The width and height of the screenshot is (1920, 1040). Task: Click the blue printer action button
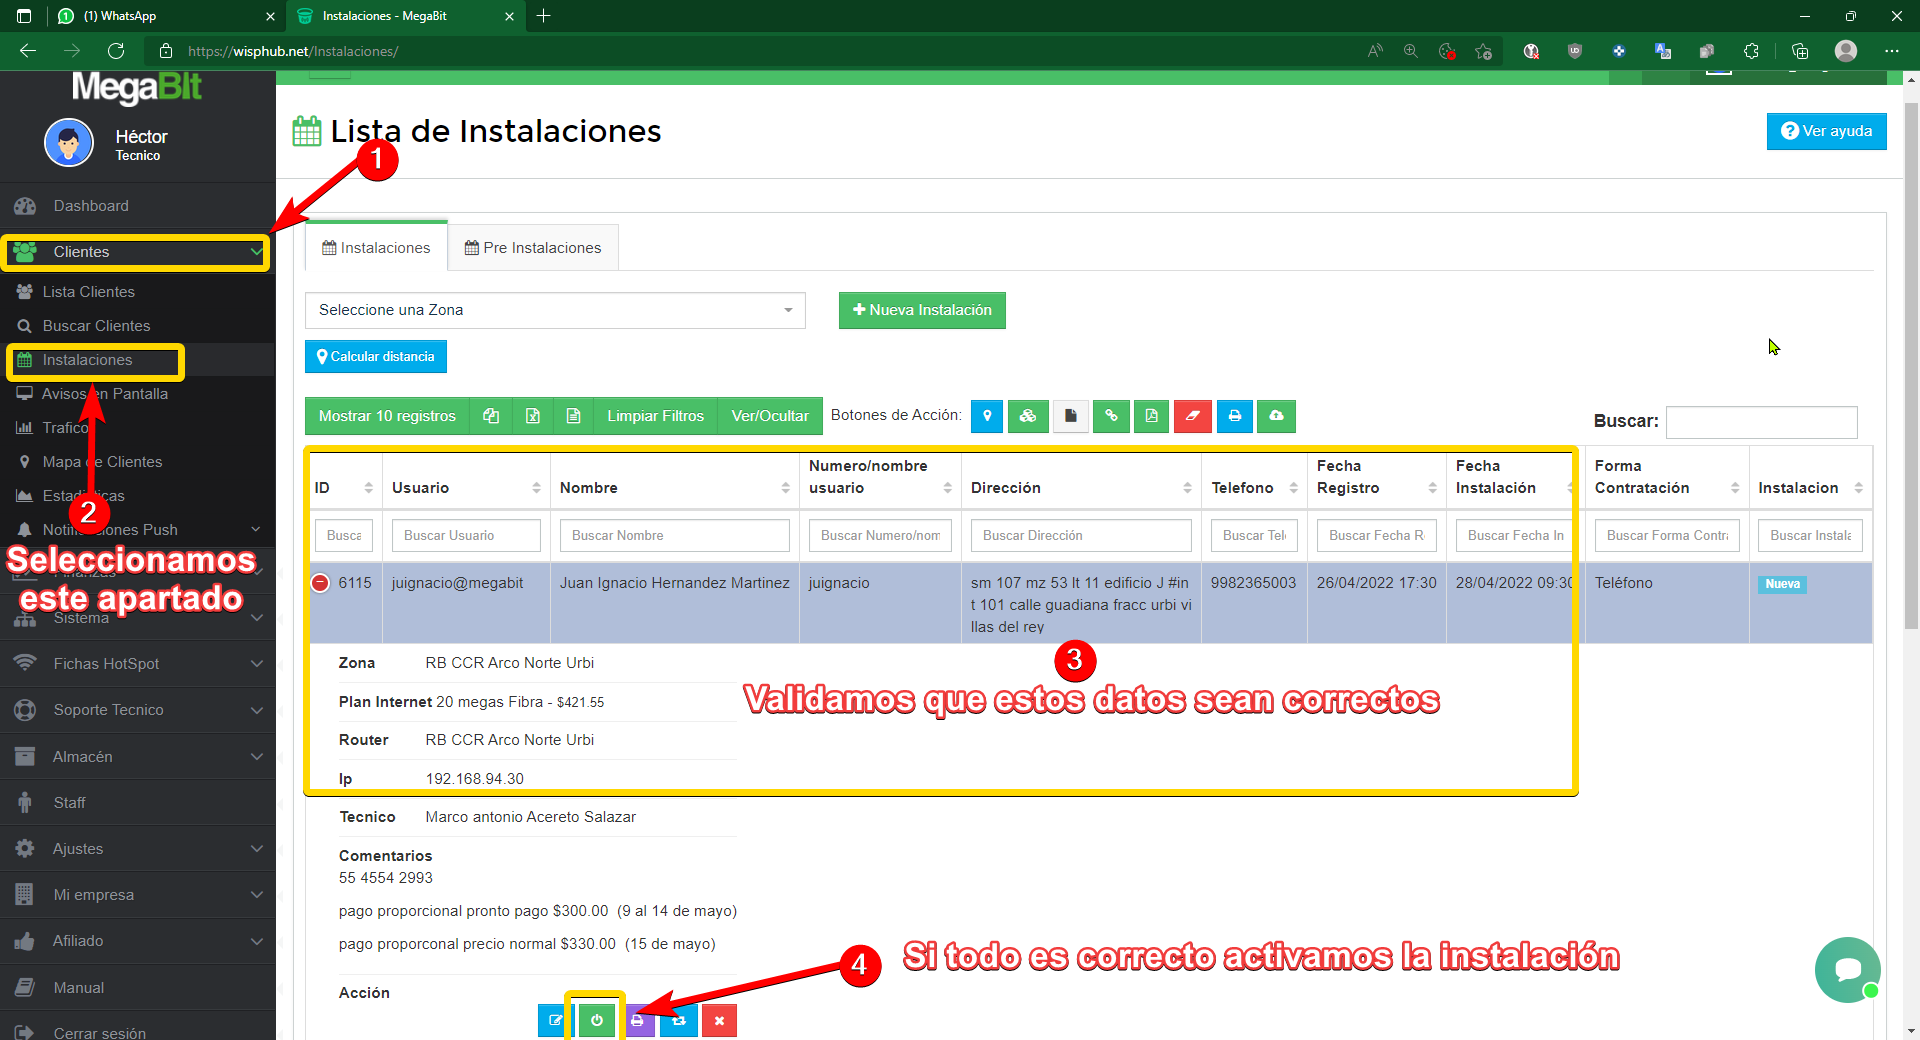(x=1235, y=416)
